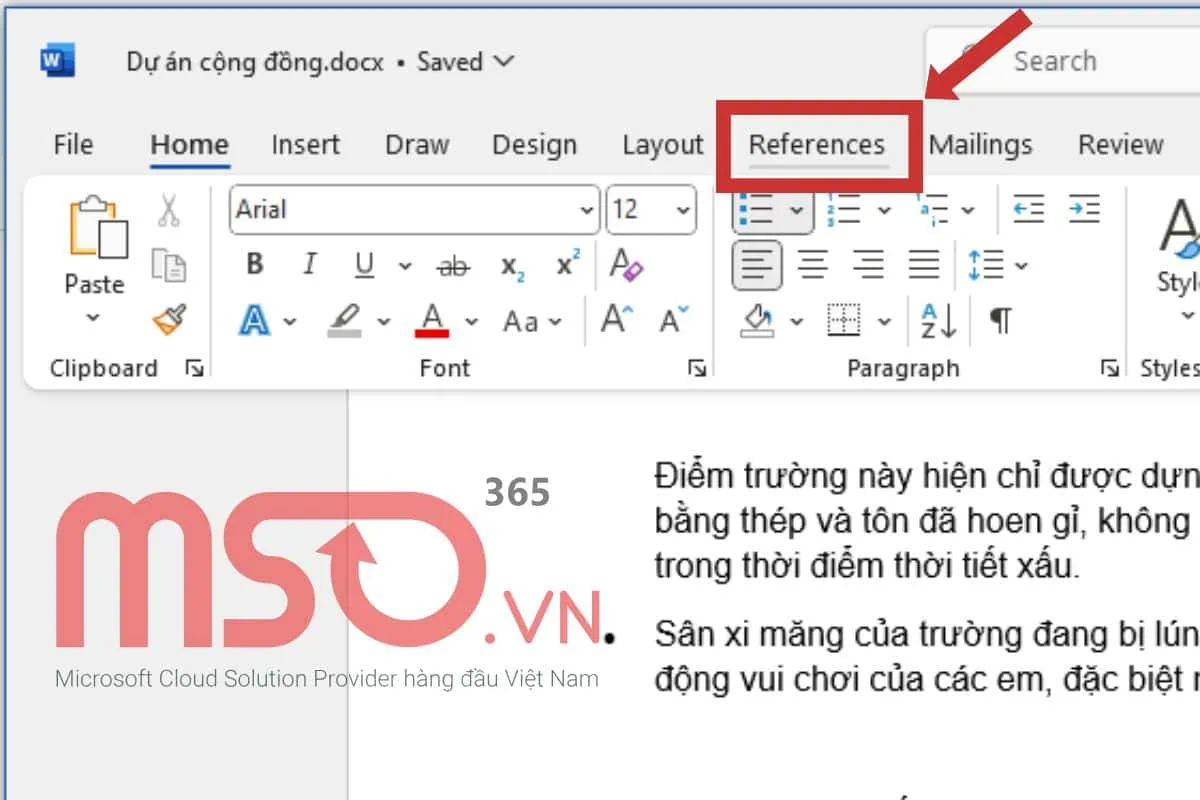Click the Copy icon
The width and height of the screenshot is (1200, 800).
coord(169,265)
